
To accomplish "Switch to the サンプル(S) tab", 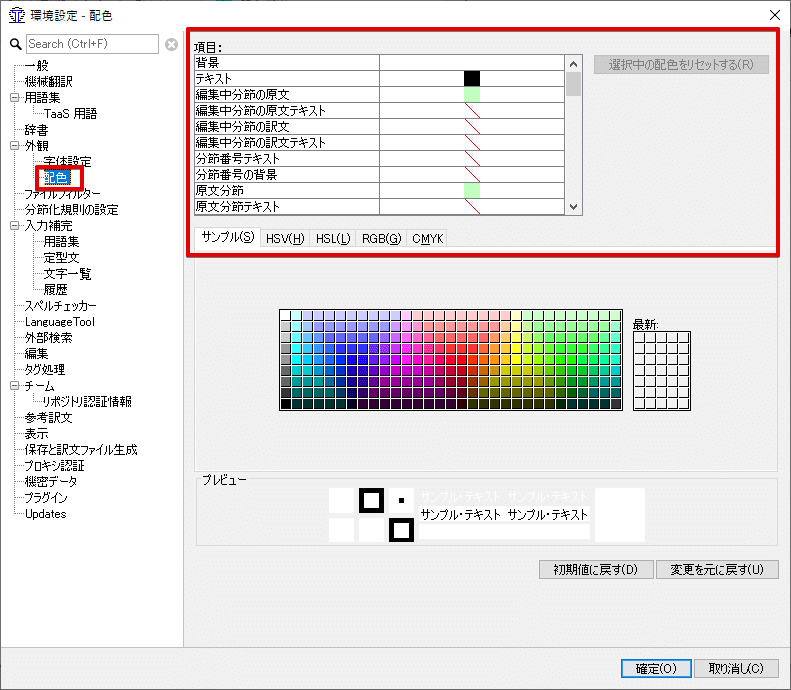I will [x=228, y=237].
